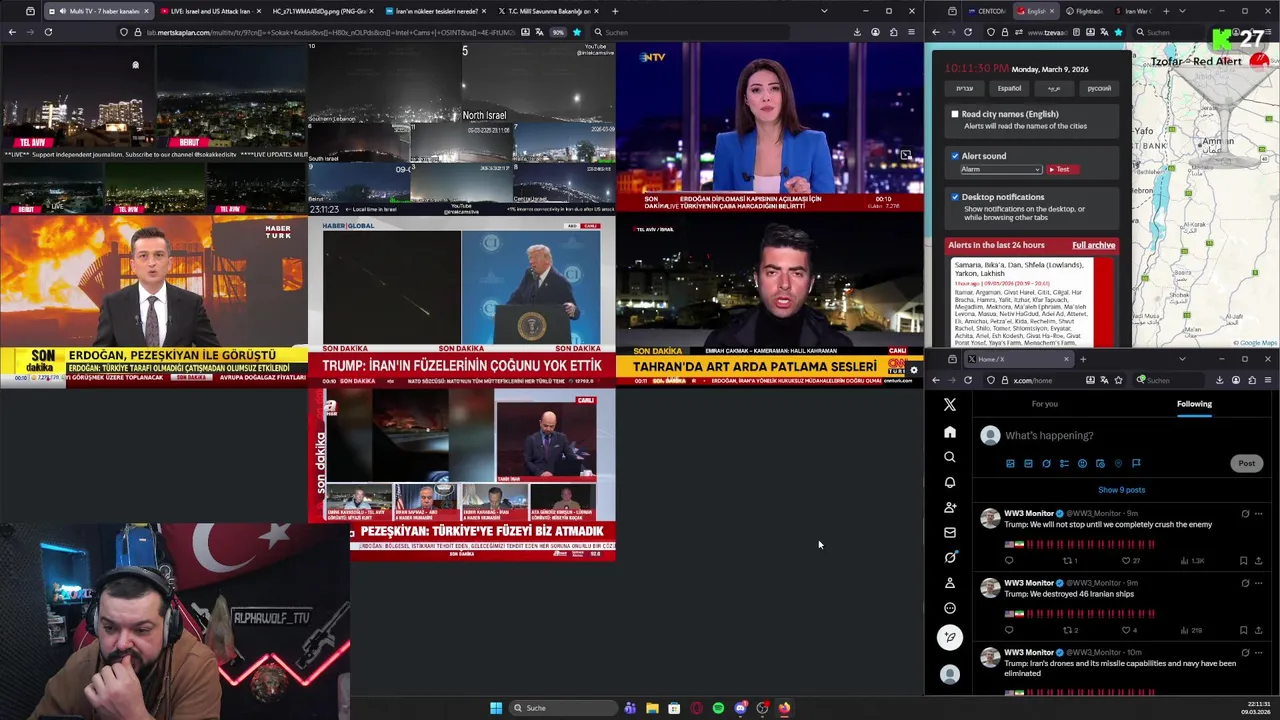This screenshot has width=1280, height=720.
Task: Repost the 'crush the enemy' tweet
Action: 1067,561
